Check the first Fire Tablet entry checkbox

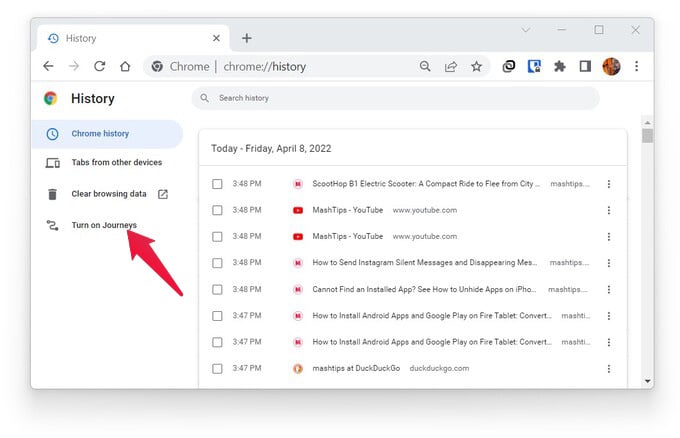click(x=217, y=316)
